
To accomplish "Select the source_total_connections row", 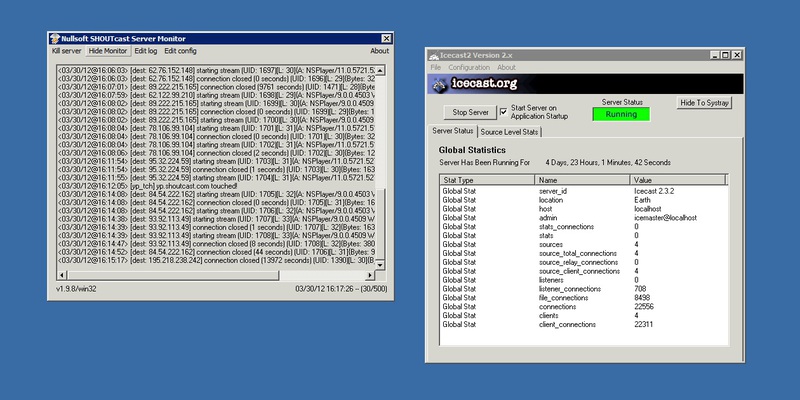I will [x=583, y=253].
